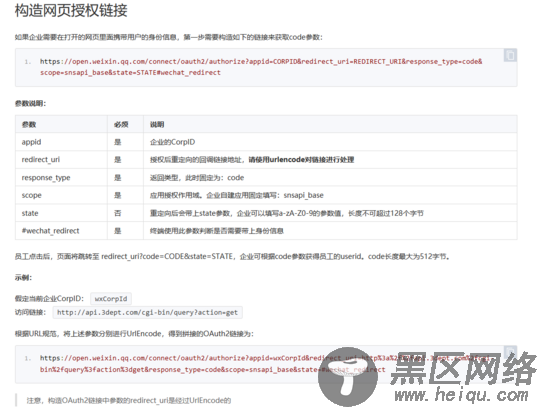This screenshot has width=550, height=412.
Task: Click the '参数说明:' label
Action: (30, 103)
